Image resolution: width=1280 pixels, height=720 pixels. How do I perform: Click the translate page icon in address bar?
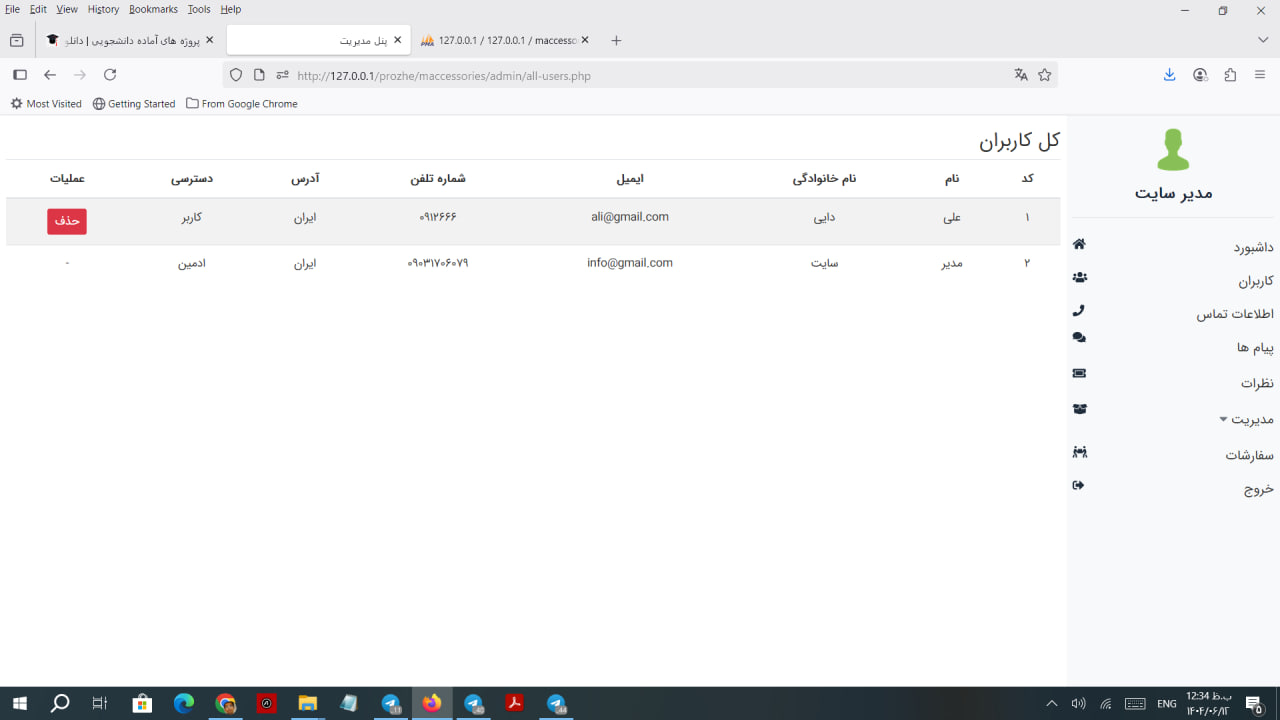tap(1021, 75)
